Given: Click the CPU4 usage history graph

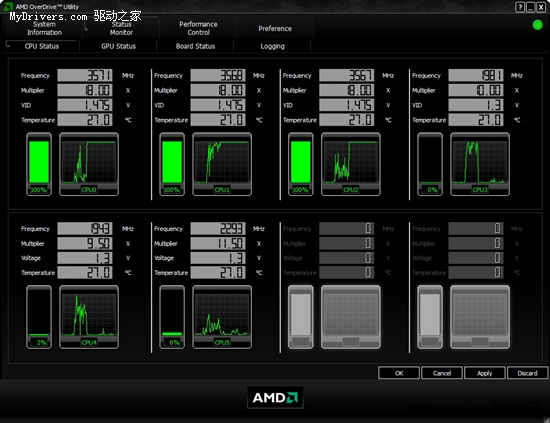Looking at the screenshot, I should click(x=89, y=317).
